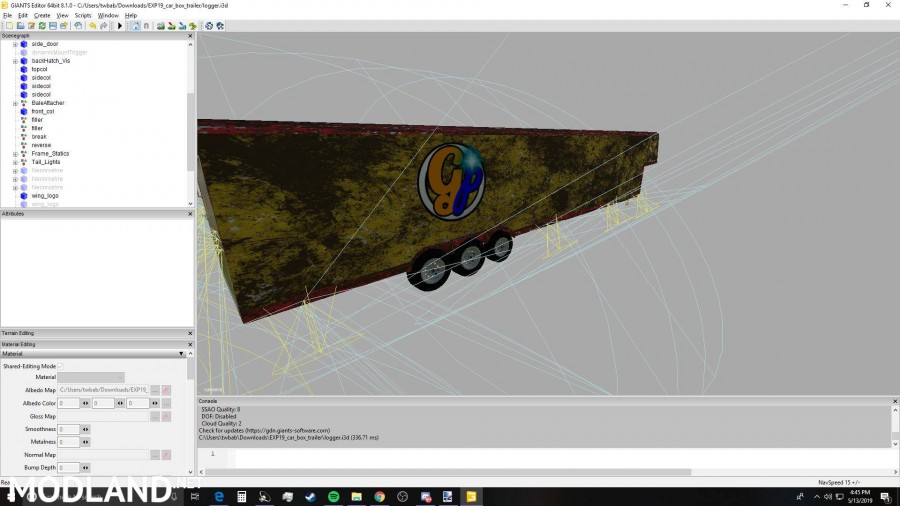Screen dimensions: 900x506
Task: Select the dynamicMountTrigger greyed item
Action: click(x=59, y=52)
